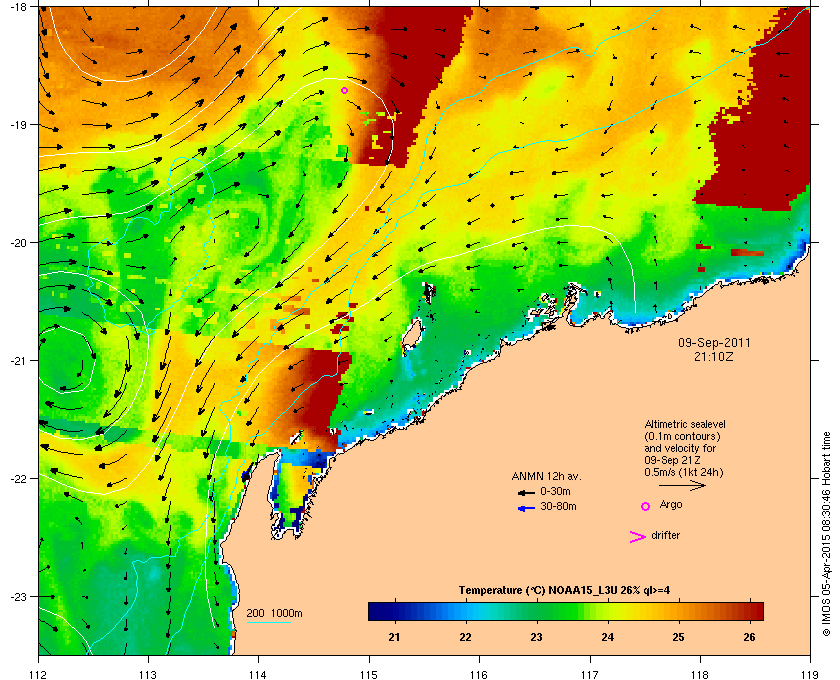
Task: Click the longitude label 119
Action: click(x=810, y=675)
